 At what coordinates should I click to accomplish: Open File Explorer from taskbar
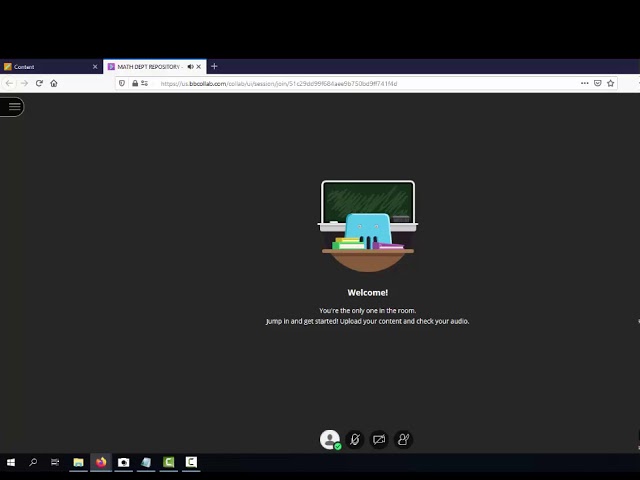[x=78, y=462]
